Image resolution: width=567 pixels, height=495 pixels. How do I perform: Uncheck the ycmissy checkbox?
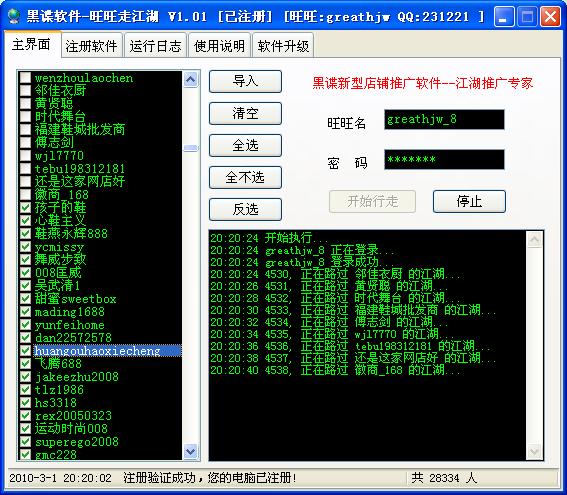tap(25, 247)
